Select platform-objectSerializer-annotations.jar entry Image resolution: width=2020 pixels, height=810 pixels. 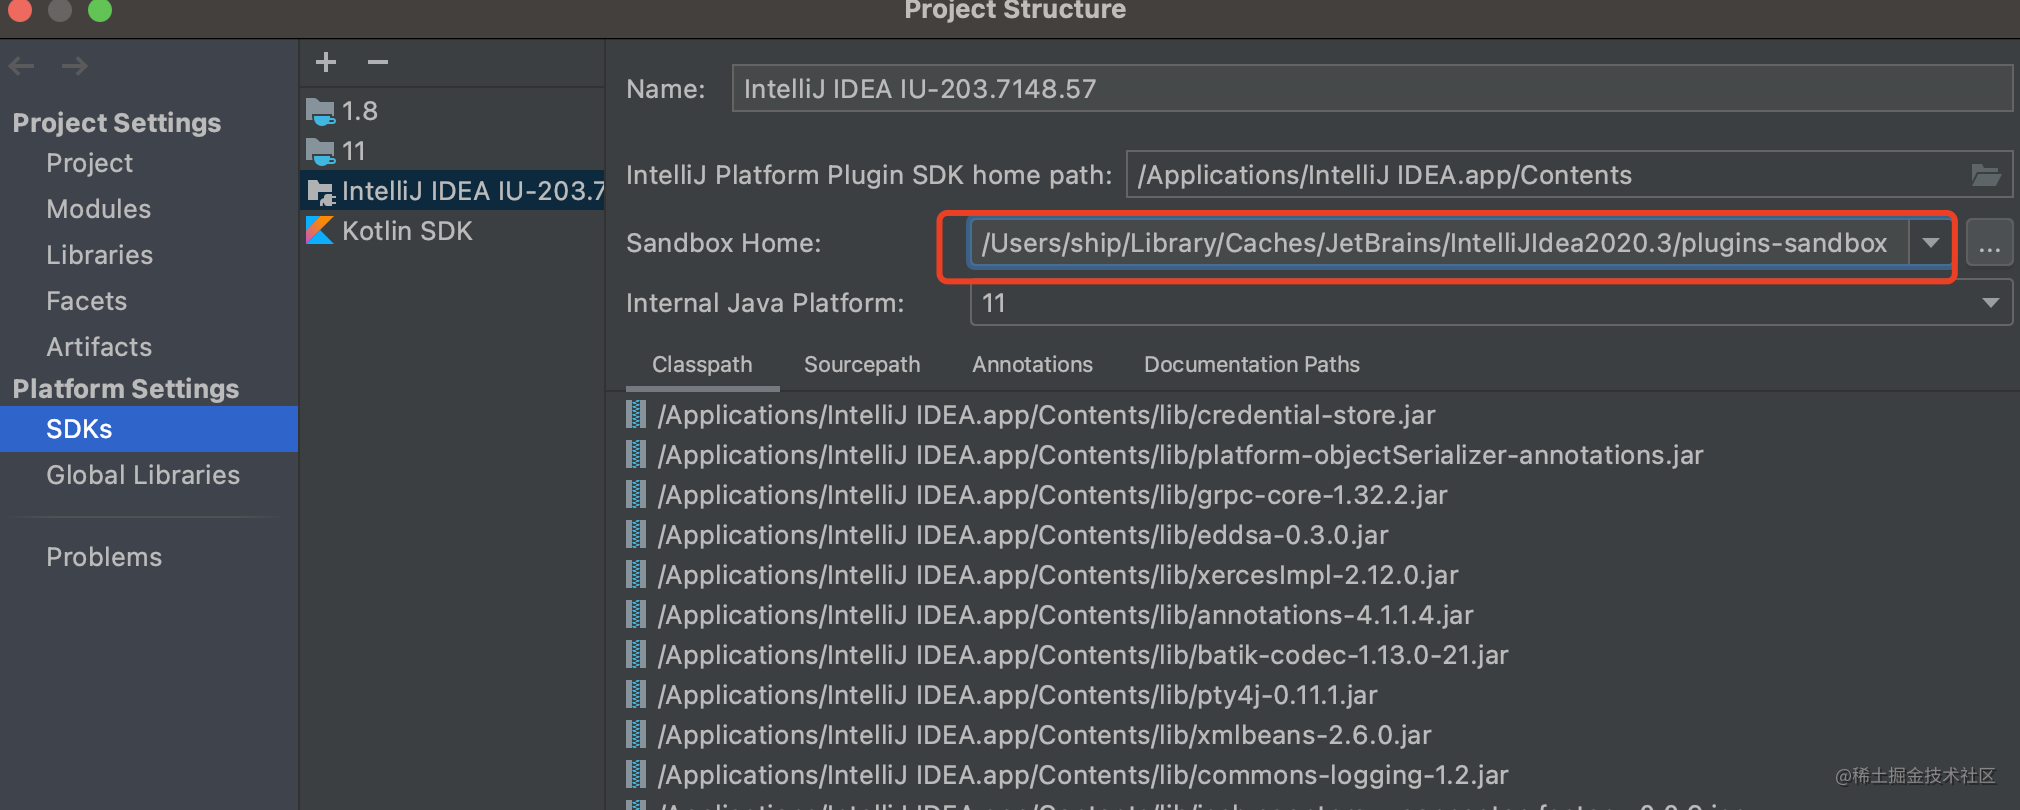click(1180, 455)
